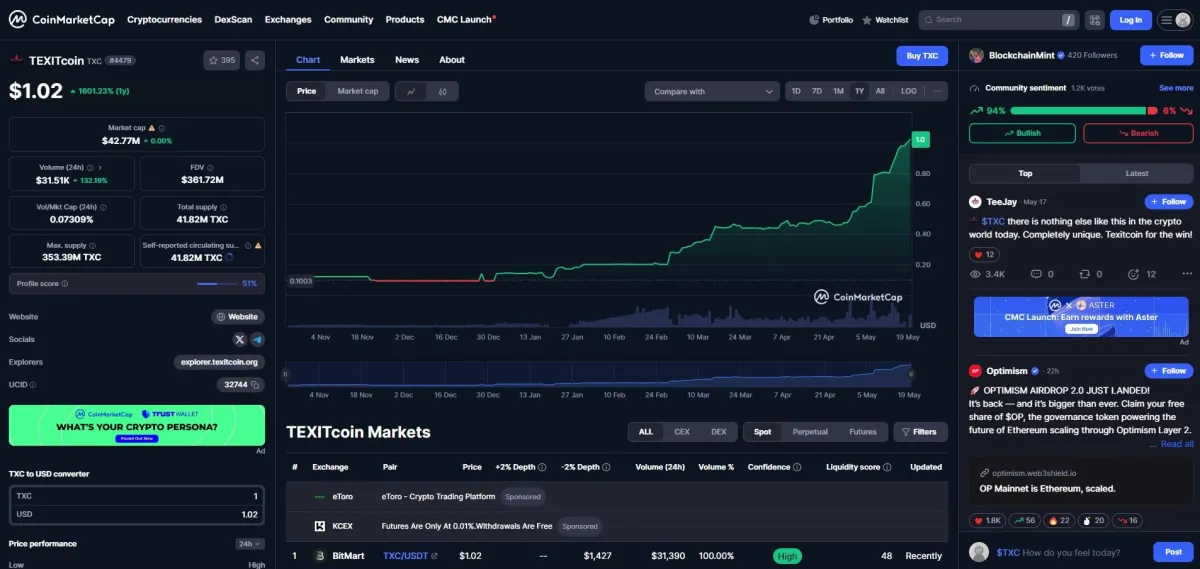Image resolution: width=1200 pixels, height=569 pixels.
Task: Focus the Search input field
Action: click(997, 19)
